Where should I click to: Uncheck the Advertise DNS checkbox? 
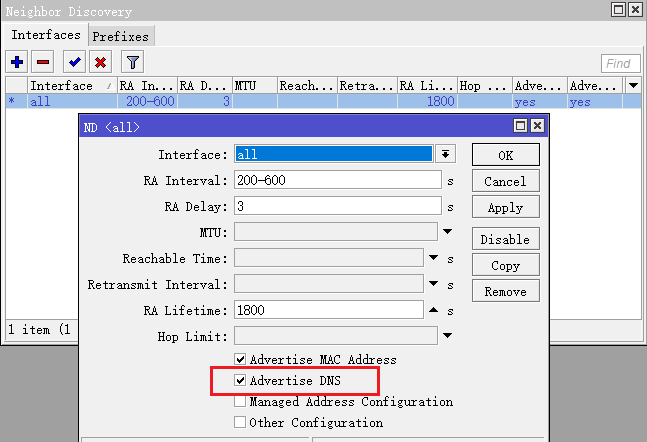point(240,381)
